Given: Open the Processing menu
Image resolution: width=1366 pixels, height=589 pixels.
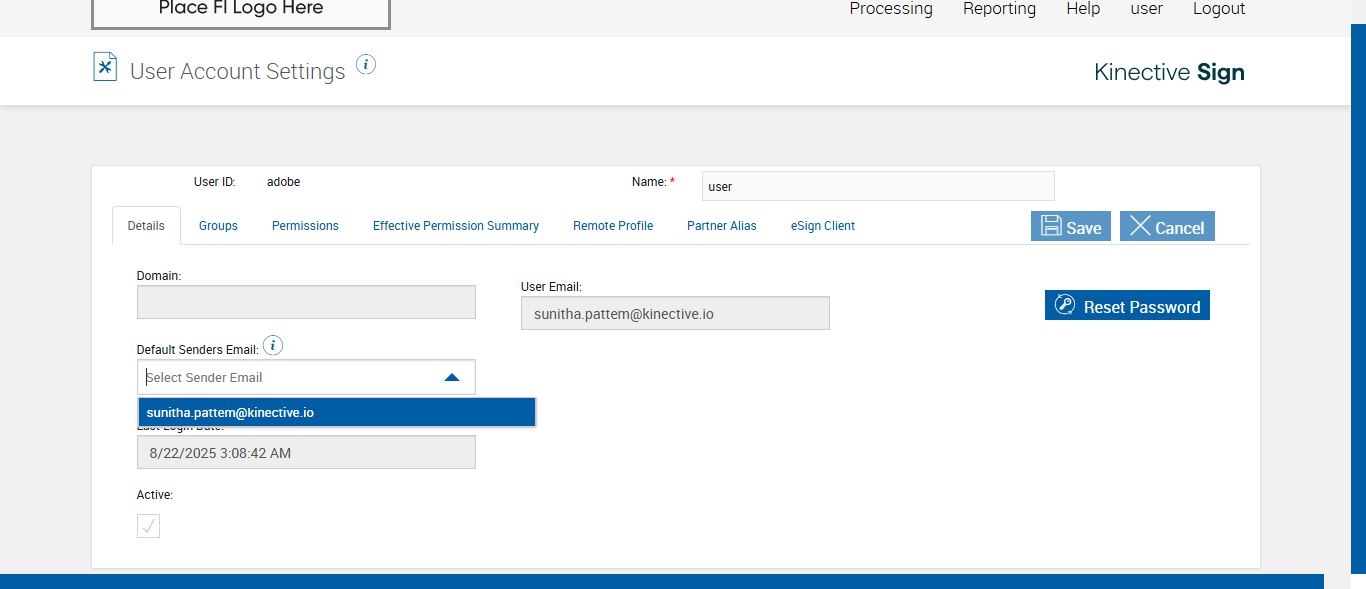Looking at the screenshot, I should (891, 9).
